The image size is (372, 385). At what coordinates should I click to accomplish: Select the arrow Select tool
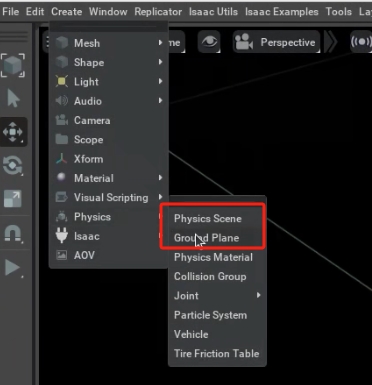[13, 98]
